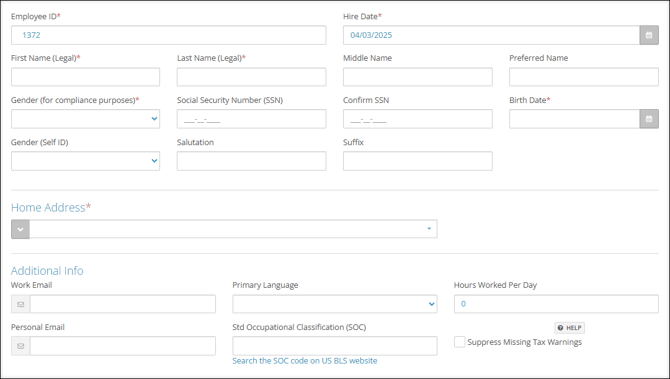Screen dimensions: 670x379
Task: Click the Additional Info section heading
Action: tap(47, 271)
